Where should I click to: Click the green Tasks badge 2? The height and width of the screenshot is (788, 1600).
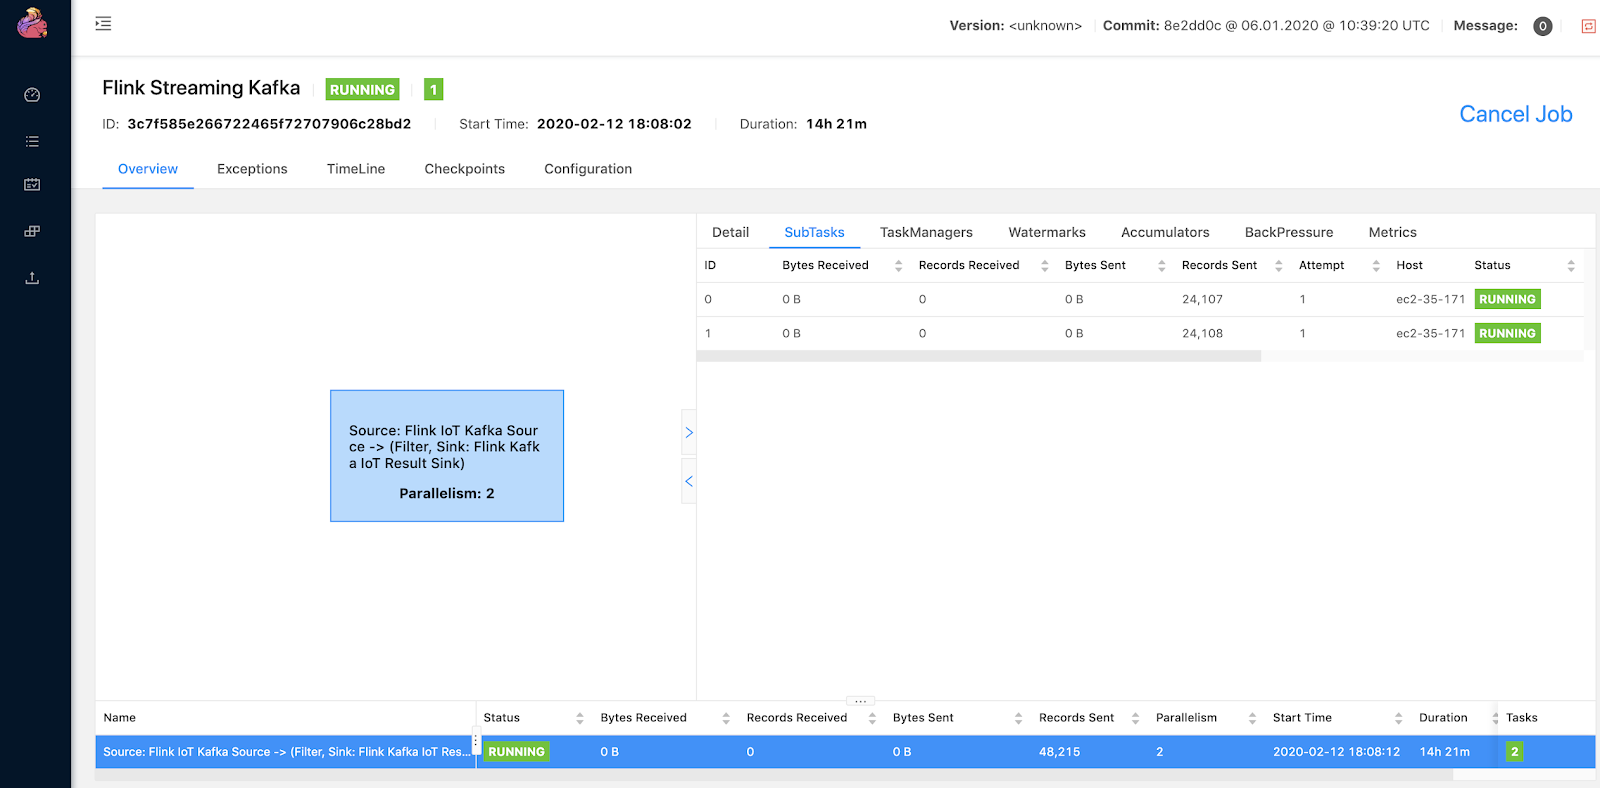coord(1515,752)
